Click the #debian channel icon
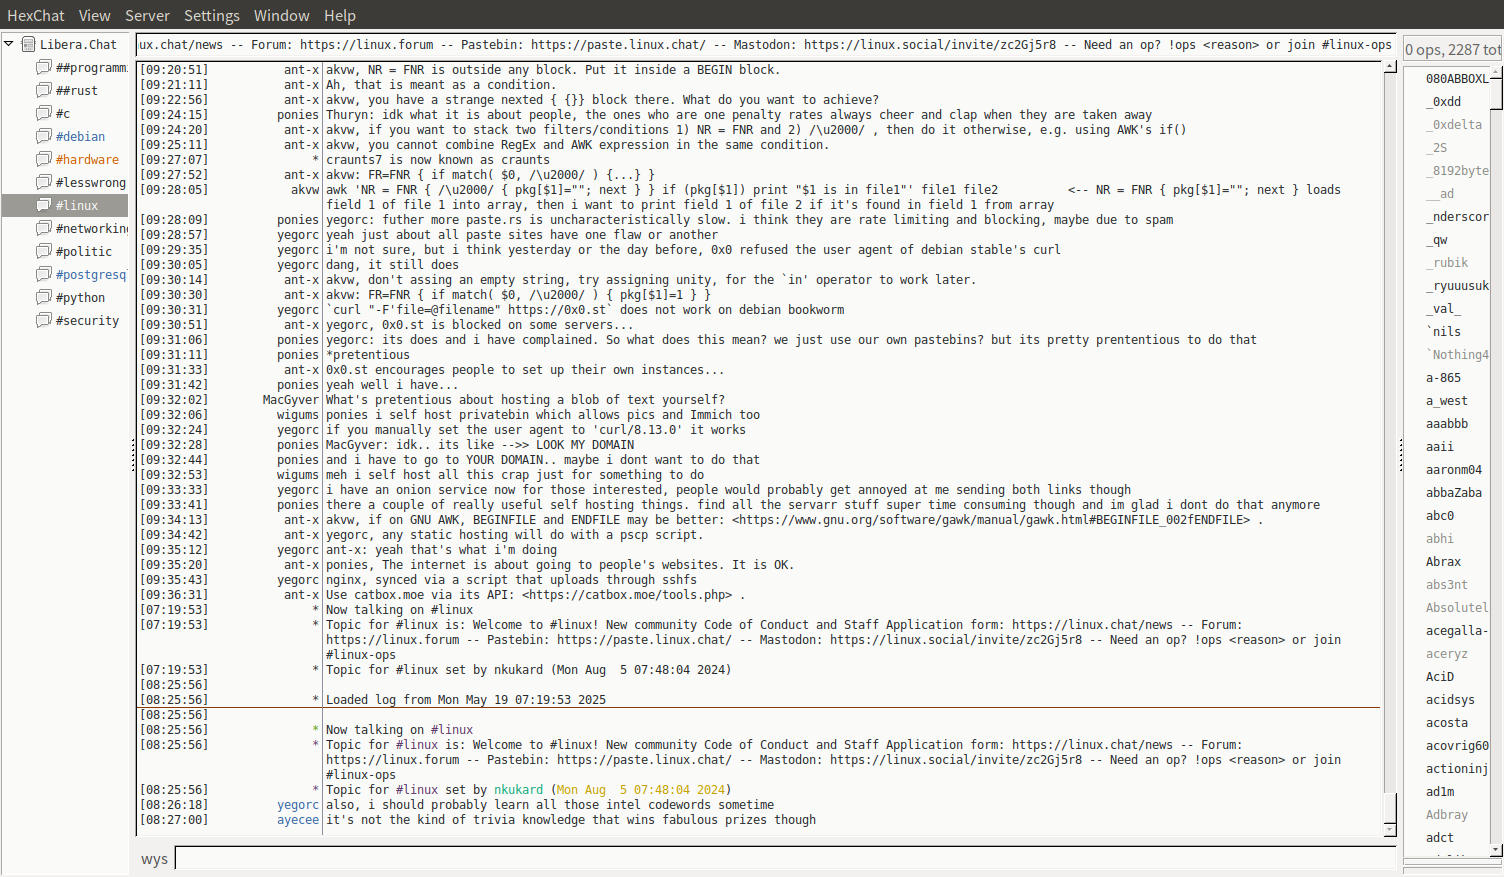The image size is (1504, 877). coord(44,136)
